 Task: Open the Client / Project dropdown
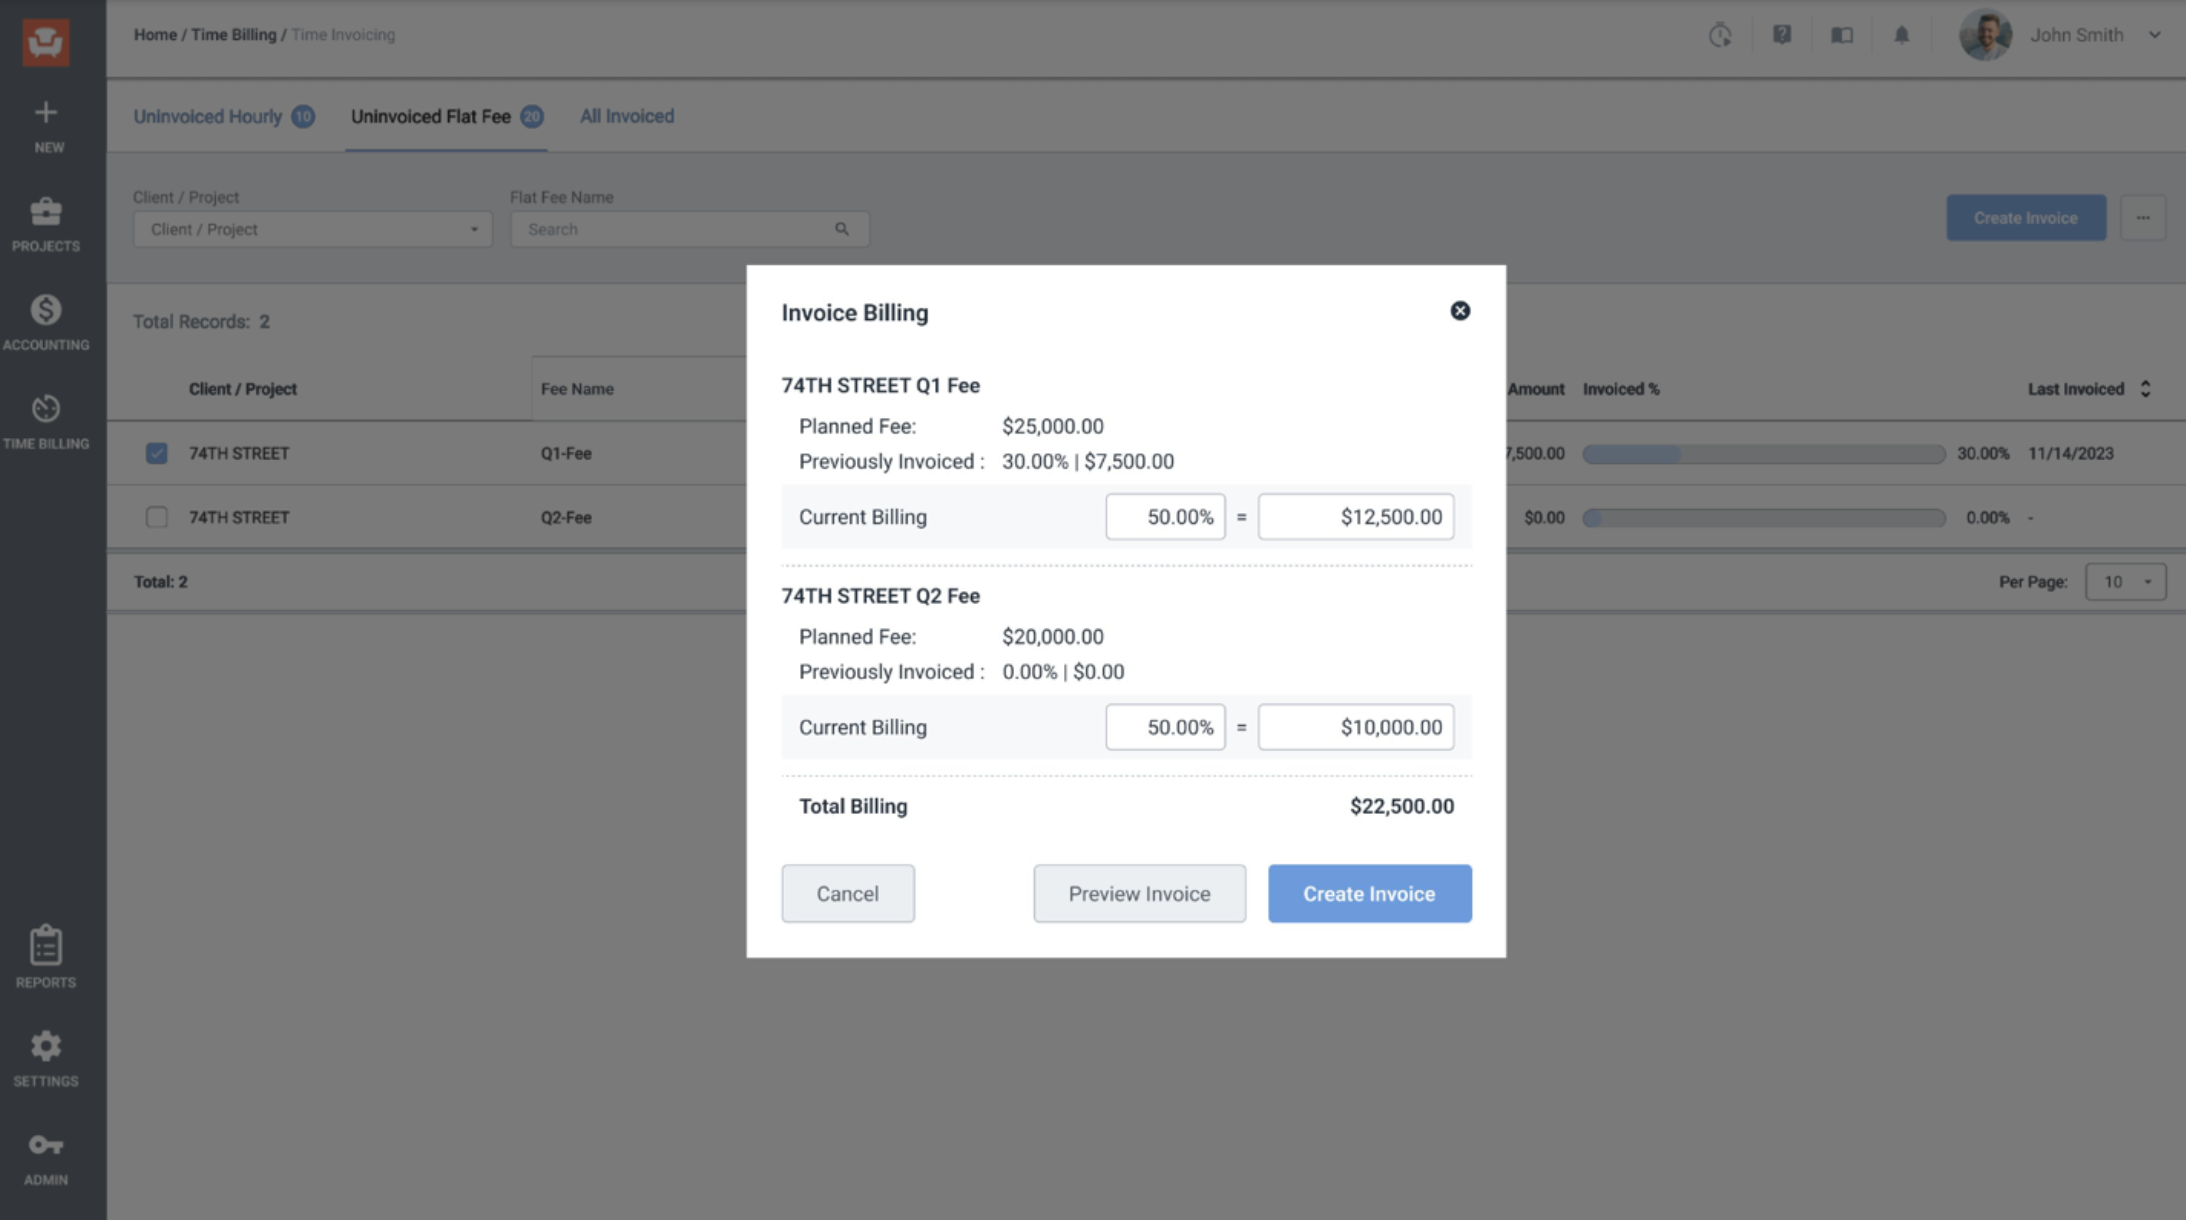(312, 229)
